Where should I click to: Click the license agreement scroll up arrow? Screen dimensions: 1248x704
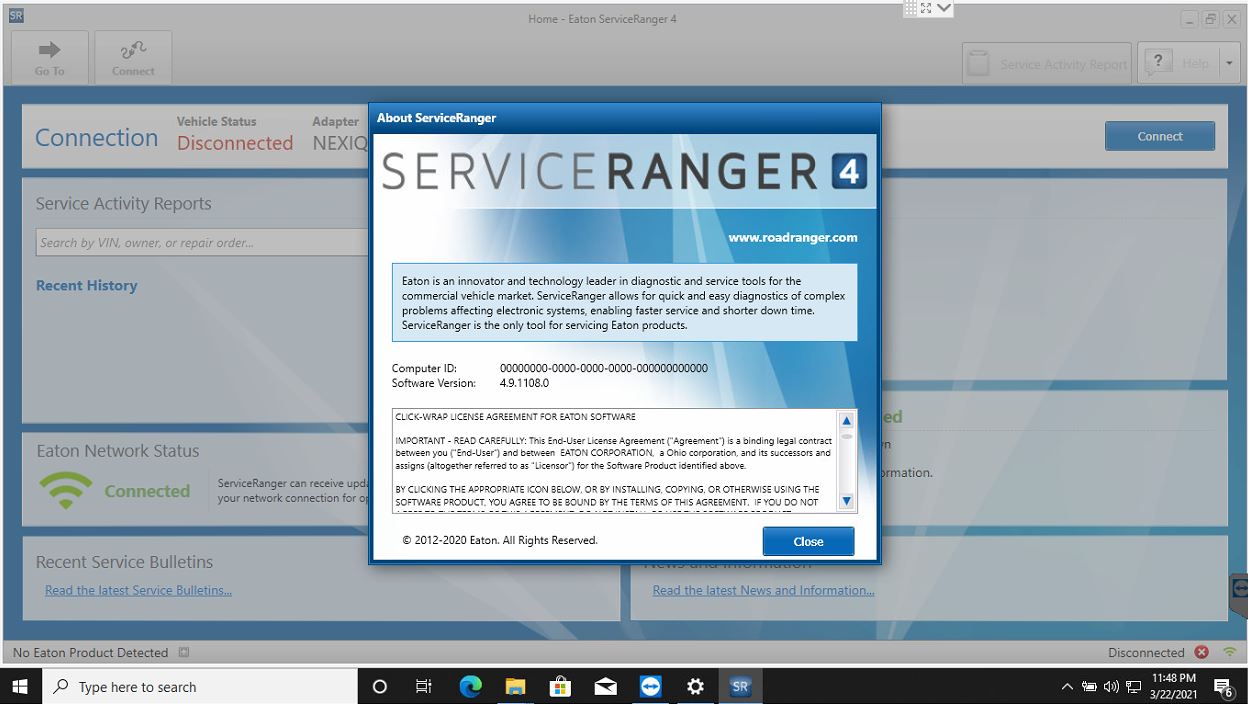pos(846,421)
